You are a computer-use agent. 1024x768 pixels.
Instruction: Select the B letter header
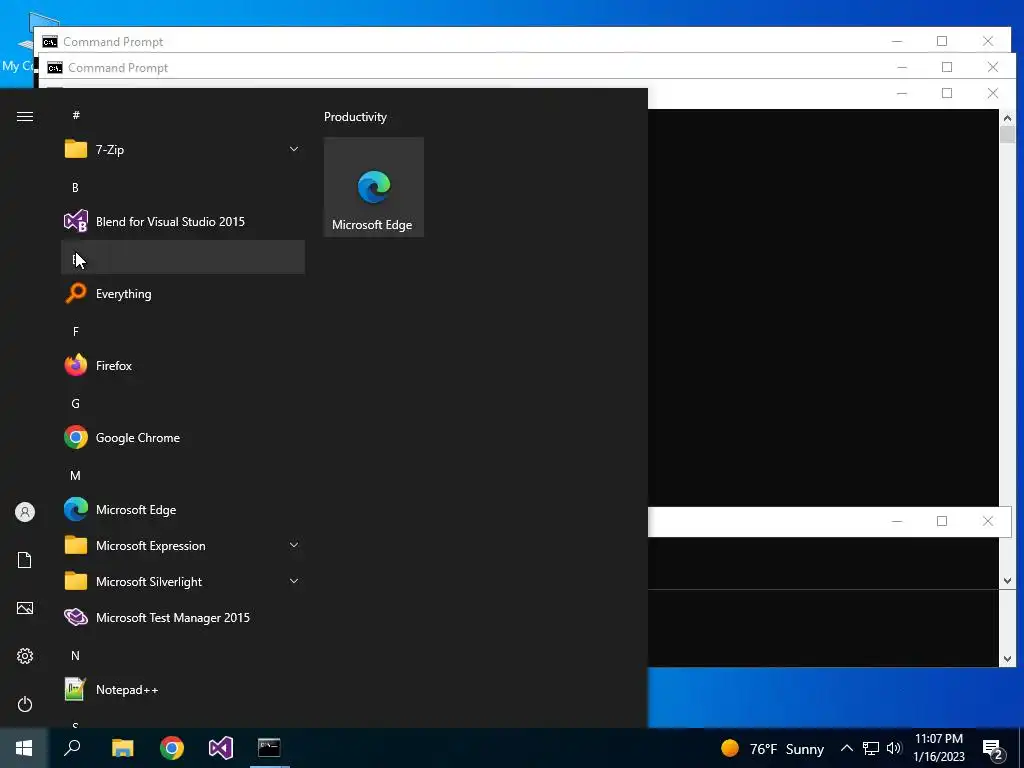click(75, 187)
